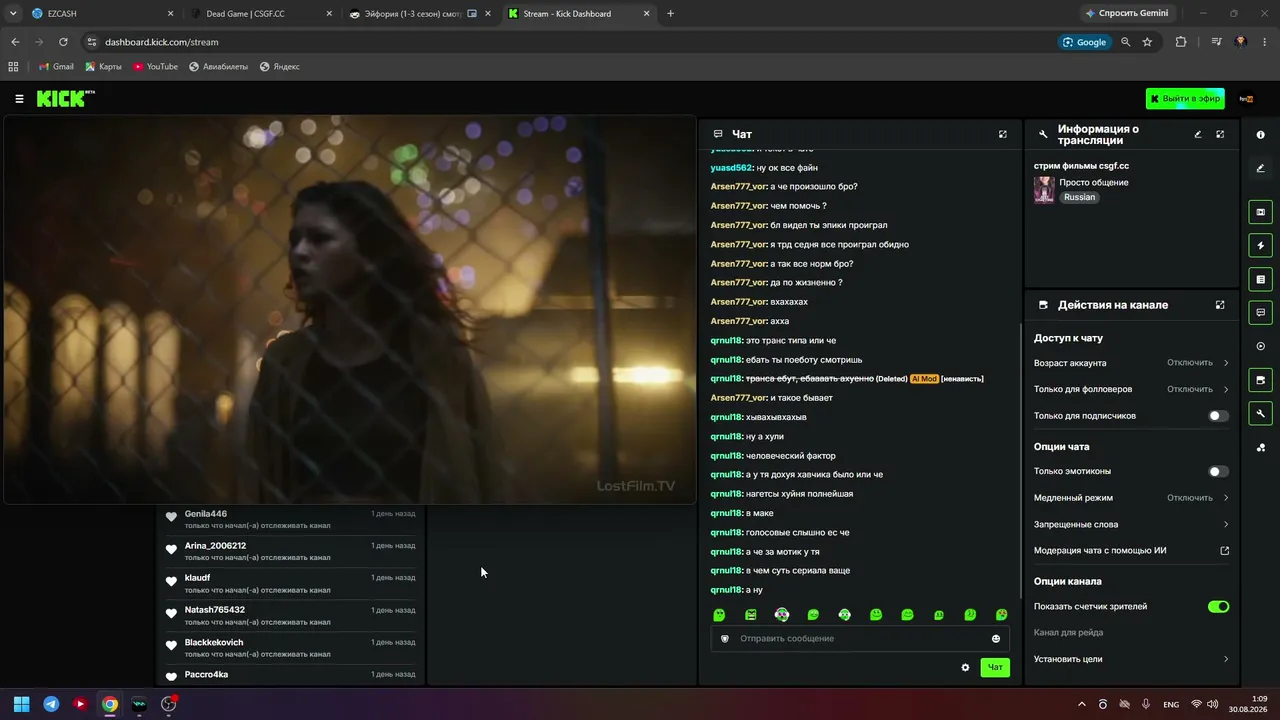Toggle the lightning bolt widget in sidebar
1280x720 pixels.
(1260, 245)
